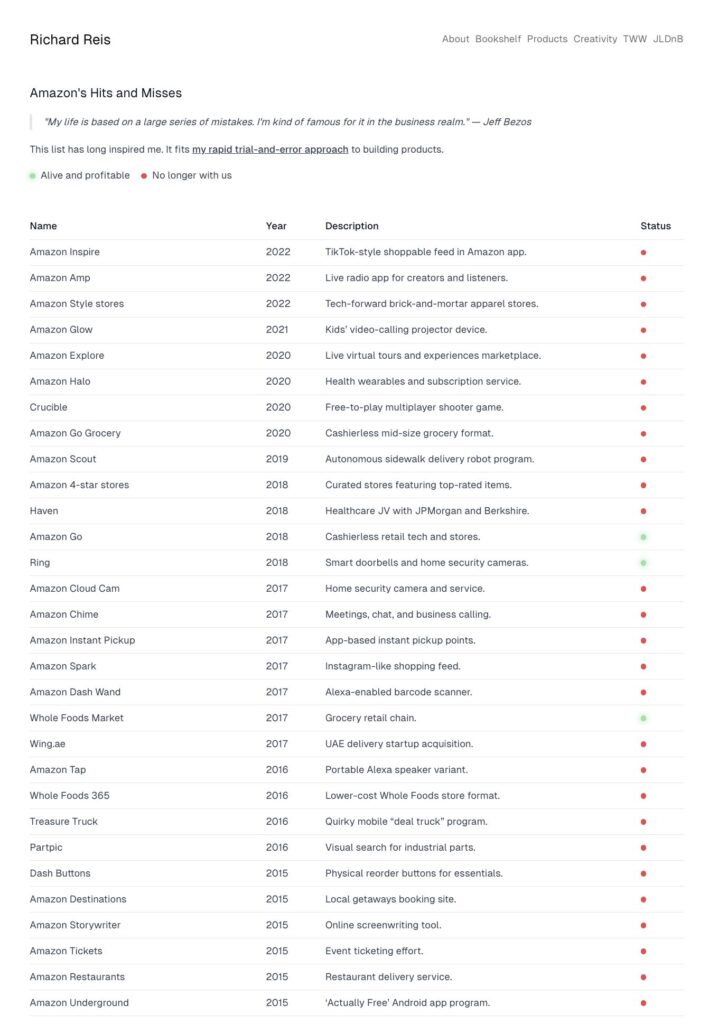Screen dimensions: 709x1024
Task: Click the Year column header
Action: click(276, 226)
